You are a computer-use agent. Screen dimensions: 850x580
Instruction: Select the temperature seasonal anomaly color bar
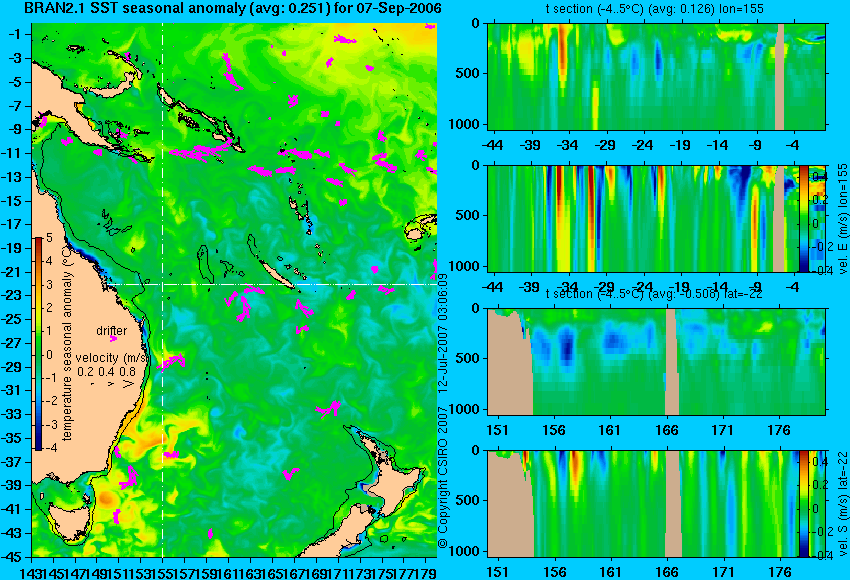(39, 344)
